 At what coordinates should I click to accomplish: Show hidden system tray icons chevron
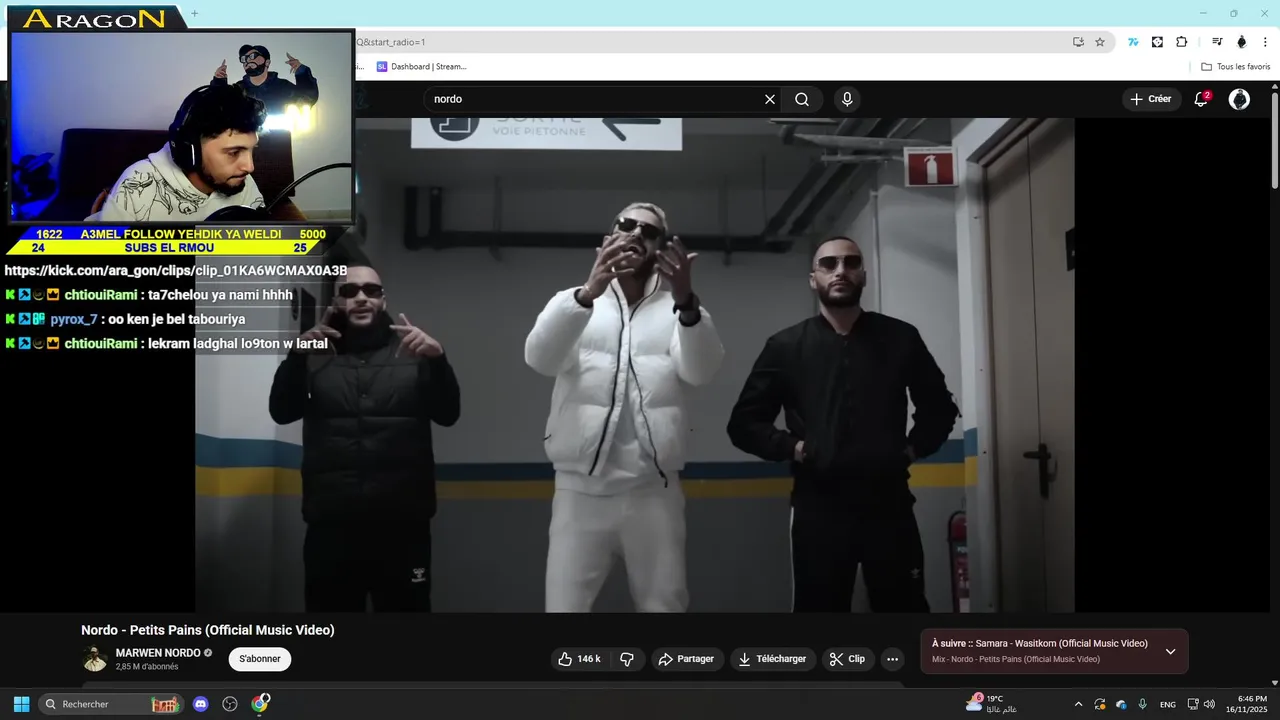(1078, 704)
